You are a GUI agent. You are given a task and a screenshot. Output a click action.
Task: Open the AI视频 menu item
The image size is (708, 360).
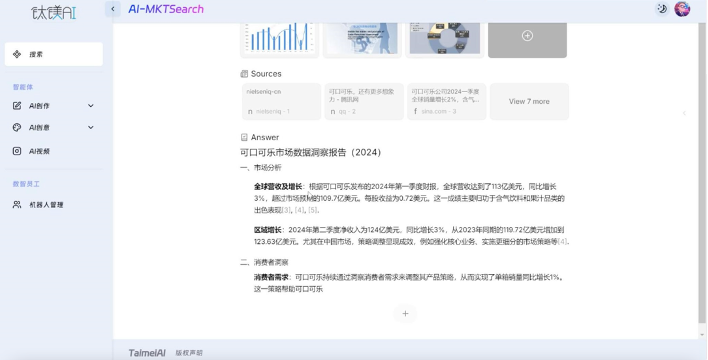coord(54,151)
